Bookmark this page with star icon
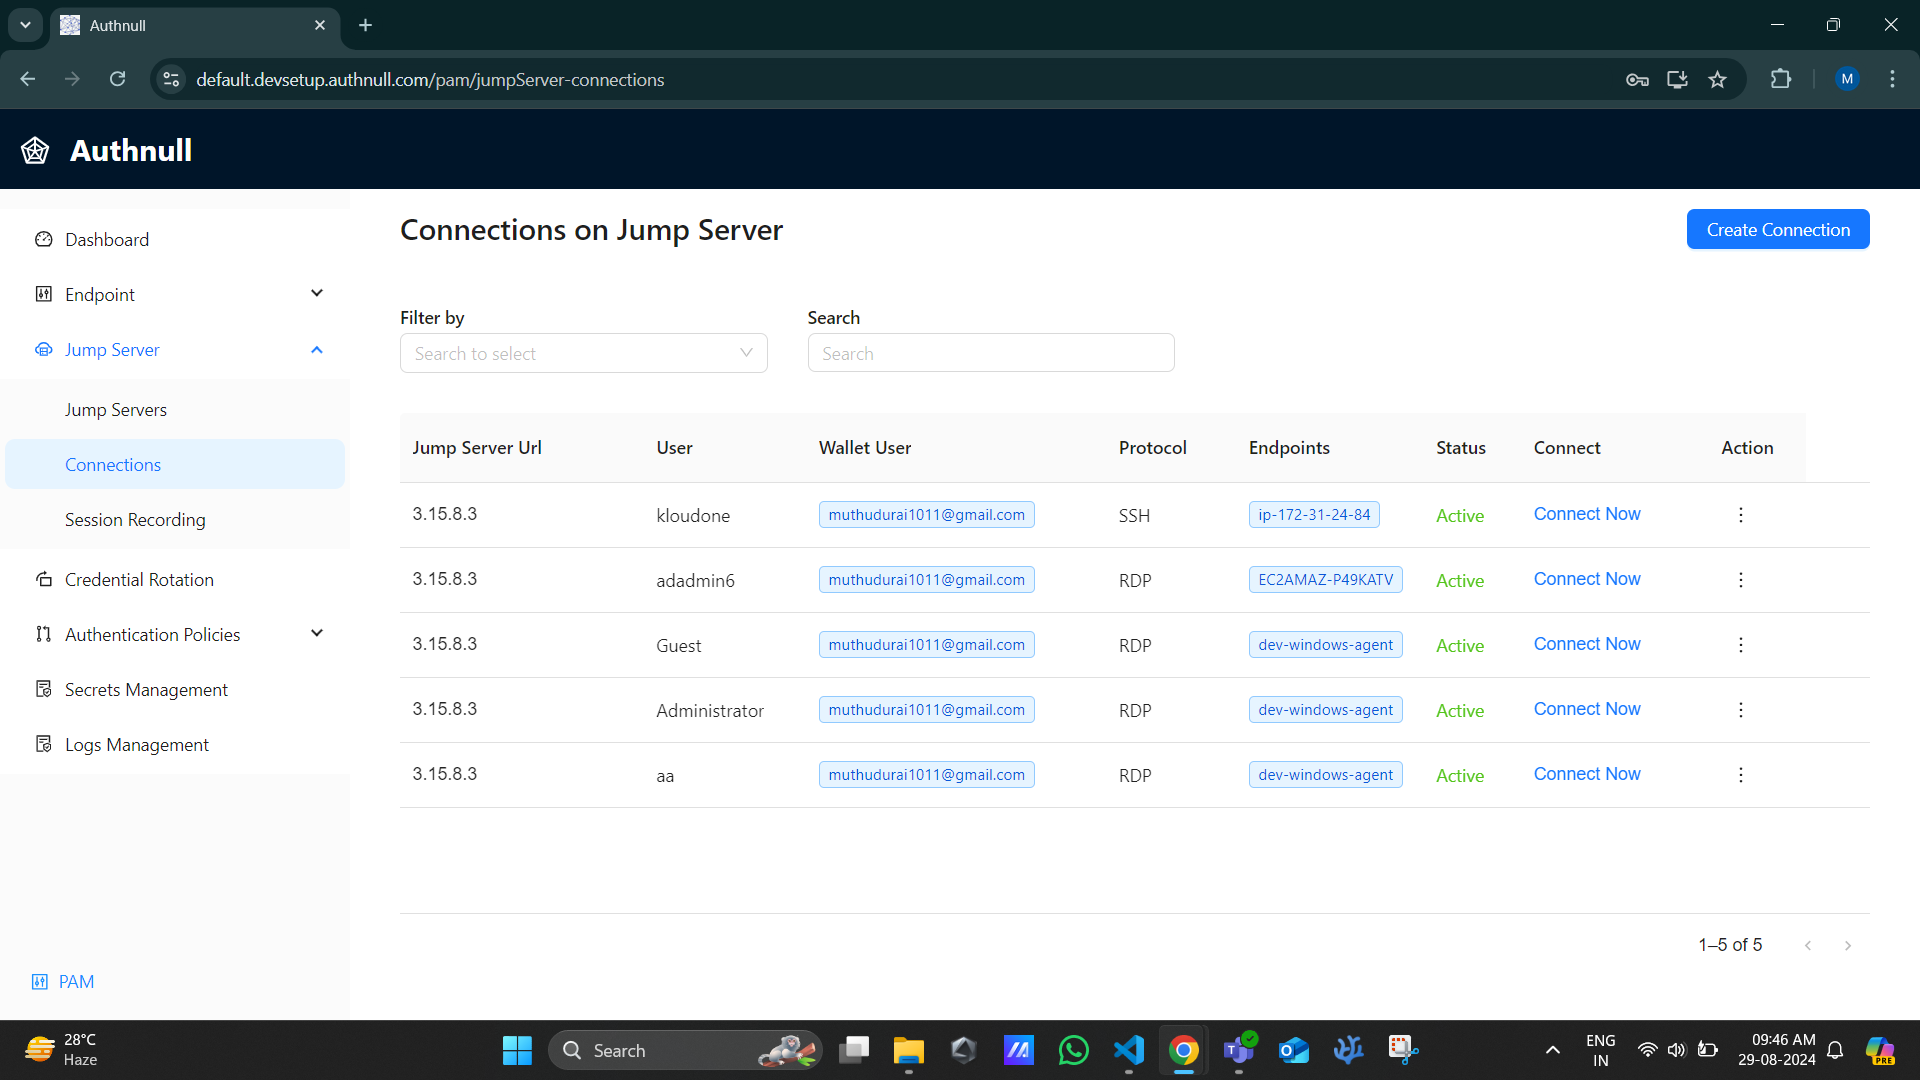 point(1717,80)
